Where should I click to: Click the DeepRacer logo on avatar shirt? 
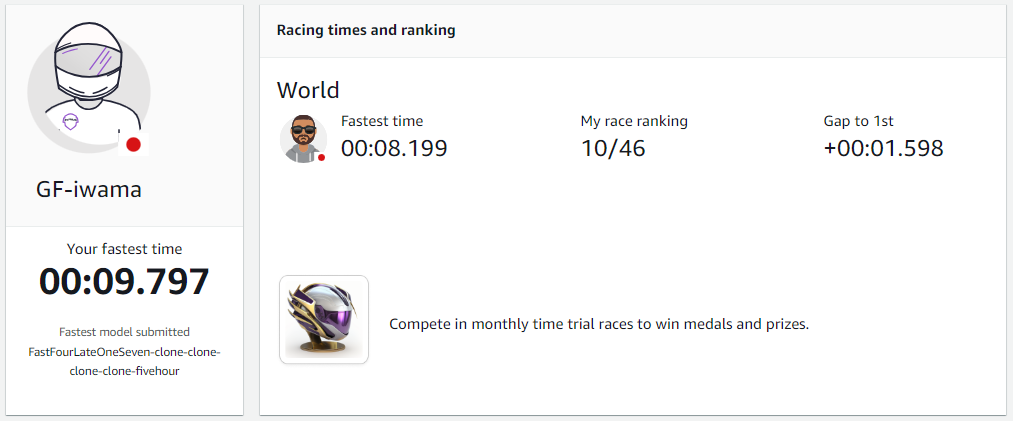click(70, 121)
